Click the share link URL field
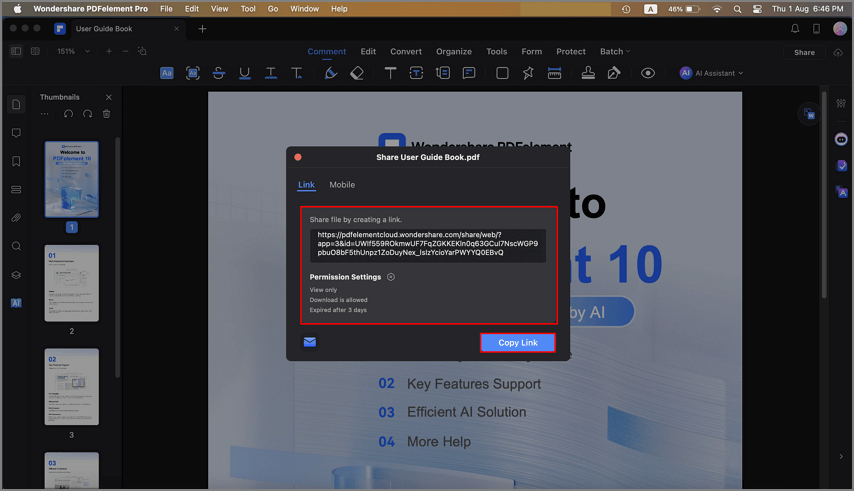This screenshot has width=854, height=491. pyautogui.click(x=428, y=244)
